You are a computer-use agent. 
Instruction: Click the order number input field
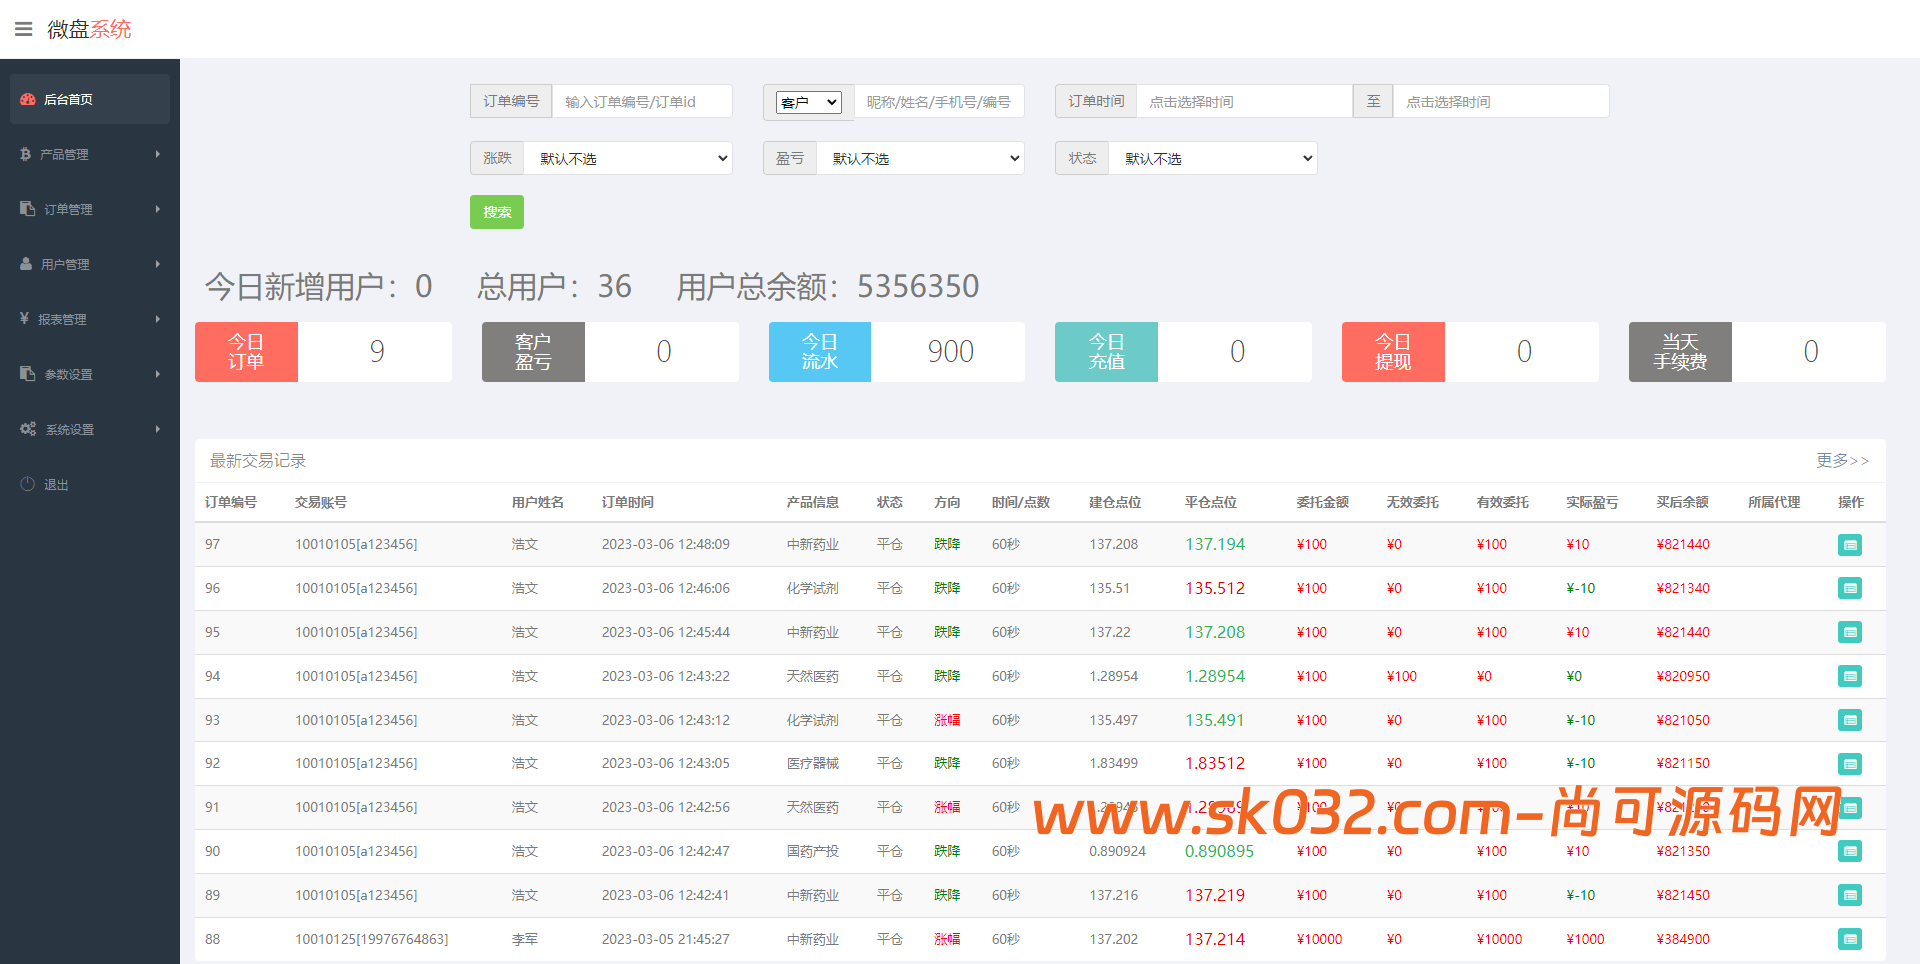tap(642, 101)
